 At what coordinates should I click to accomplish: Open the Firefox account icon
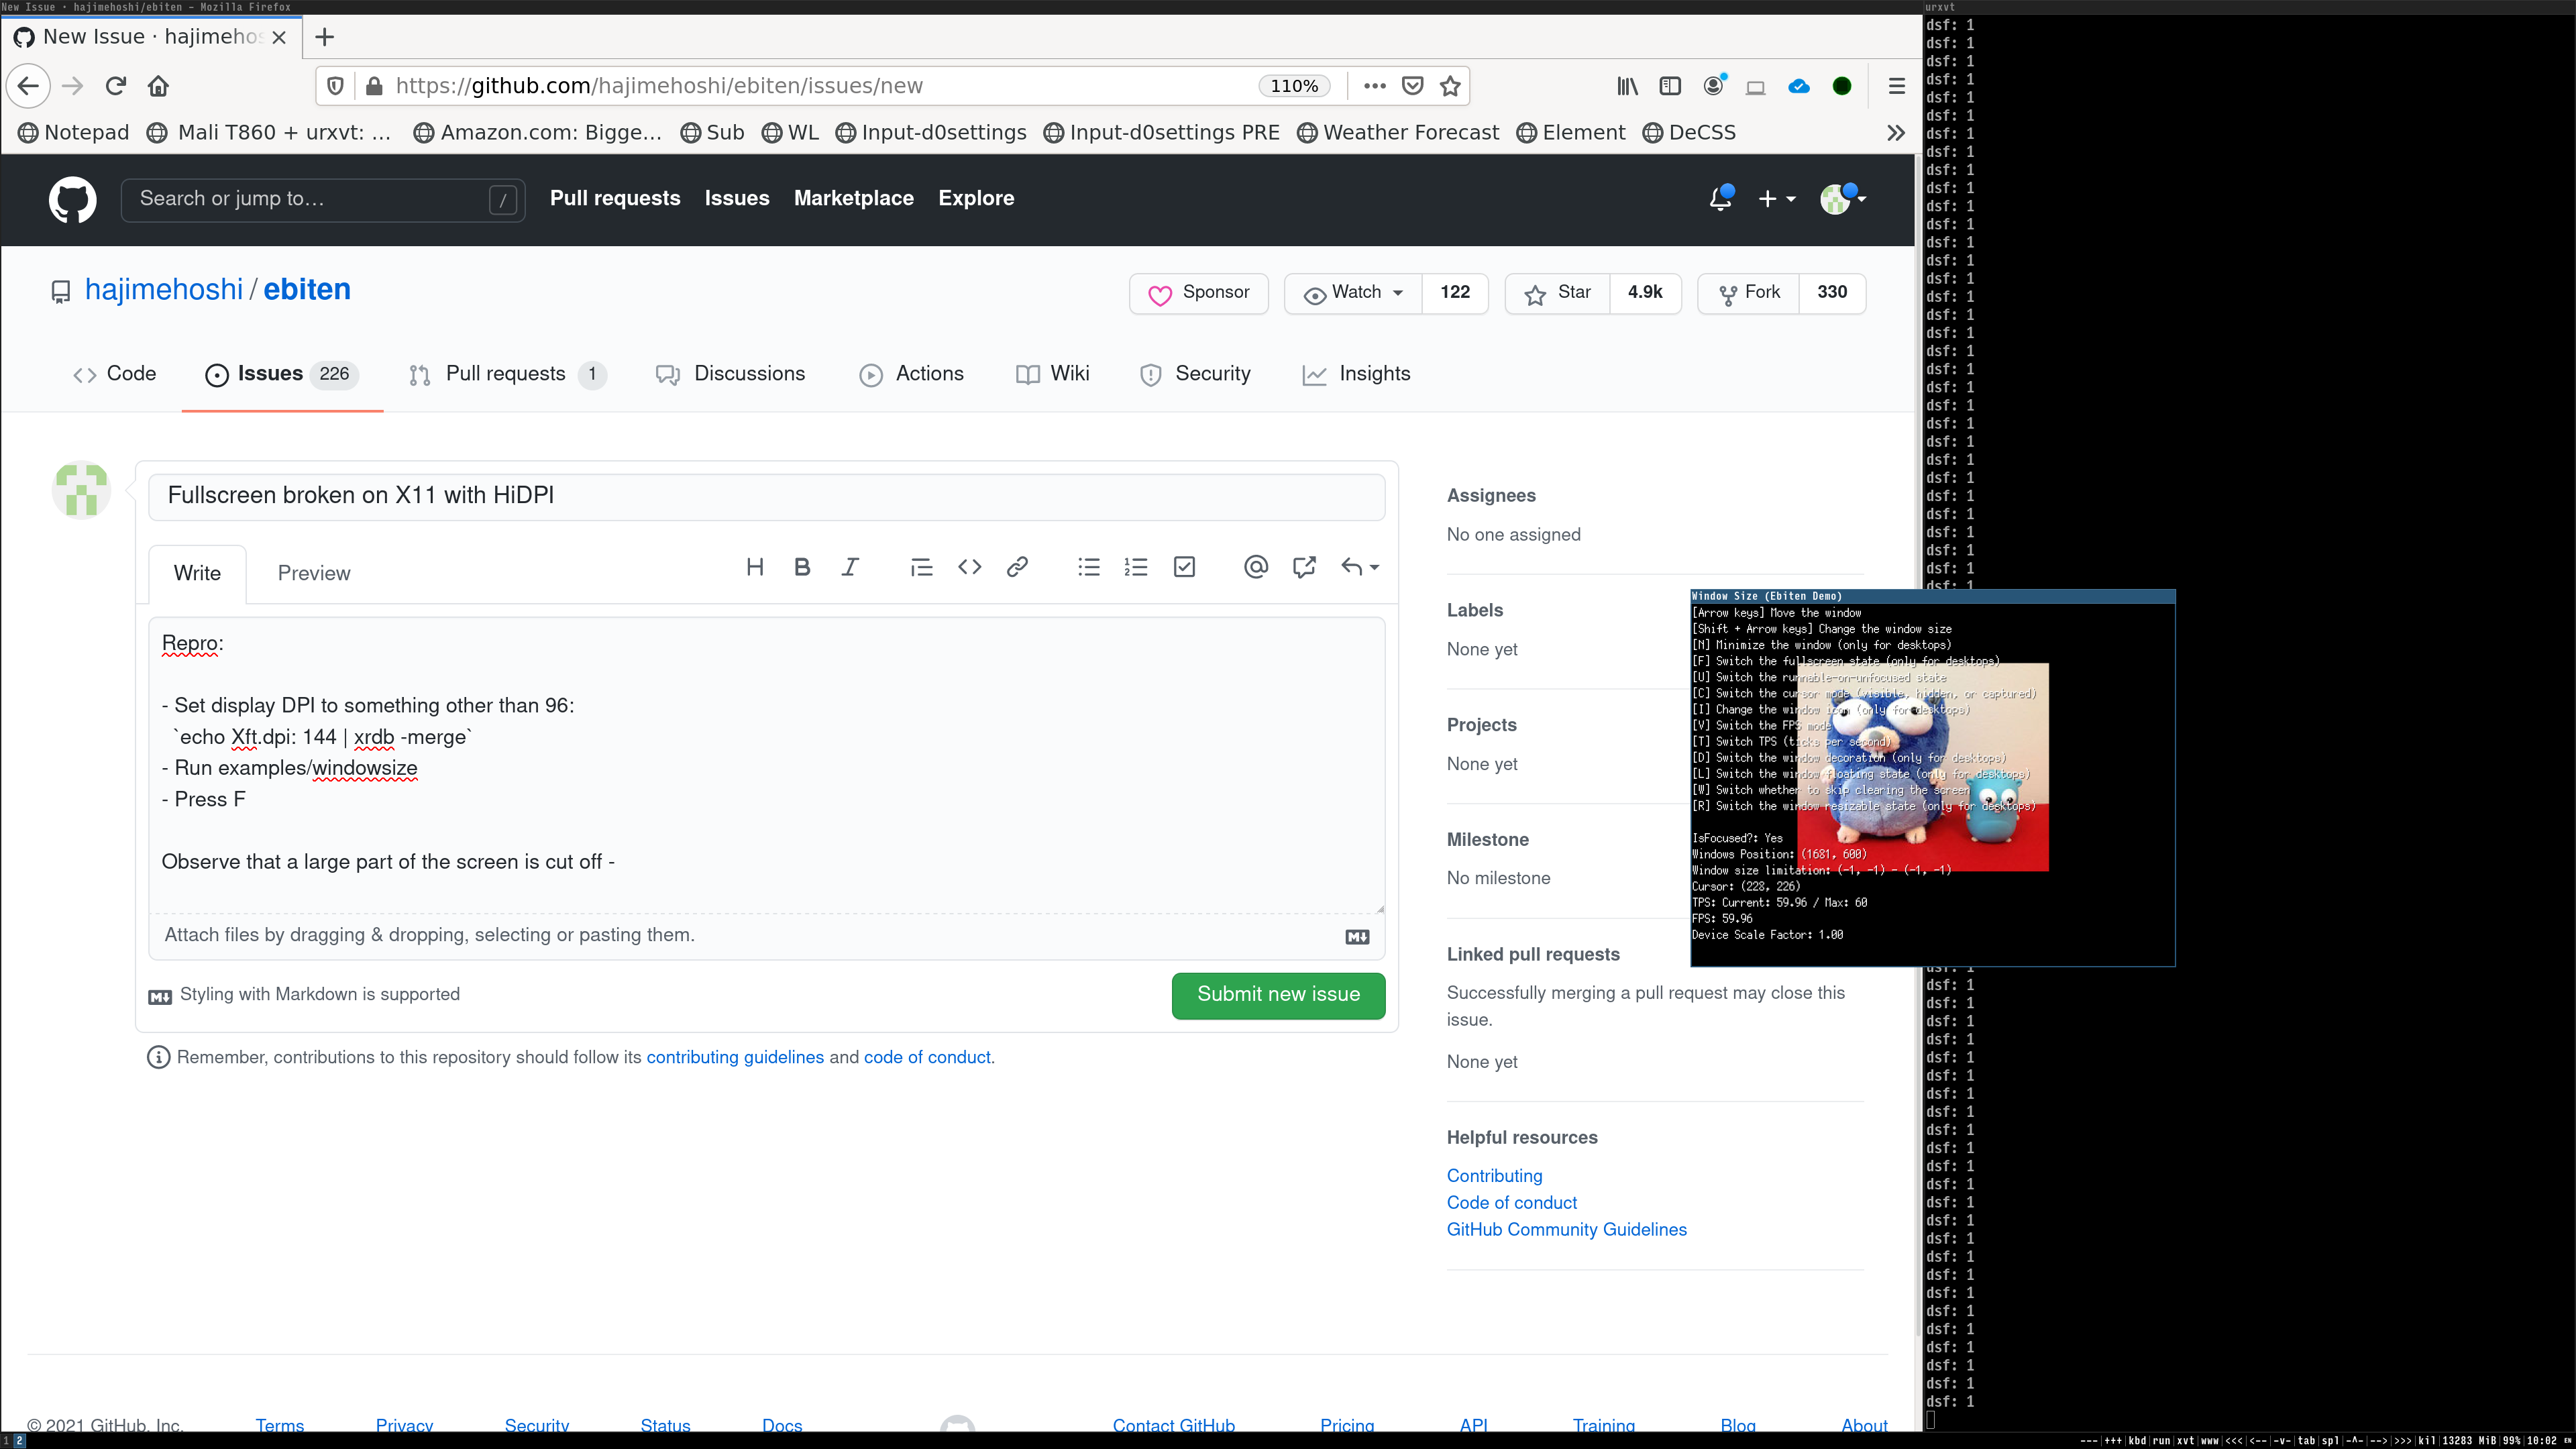(1713, 86)
